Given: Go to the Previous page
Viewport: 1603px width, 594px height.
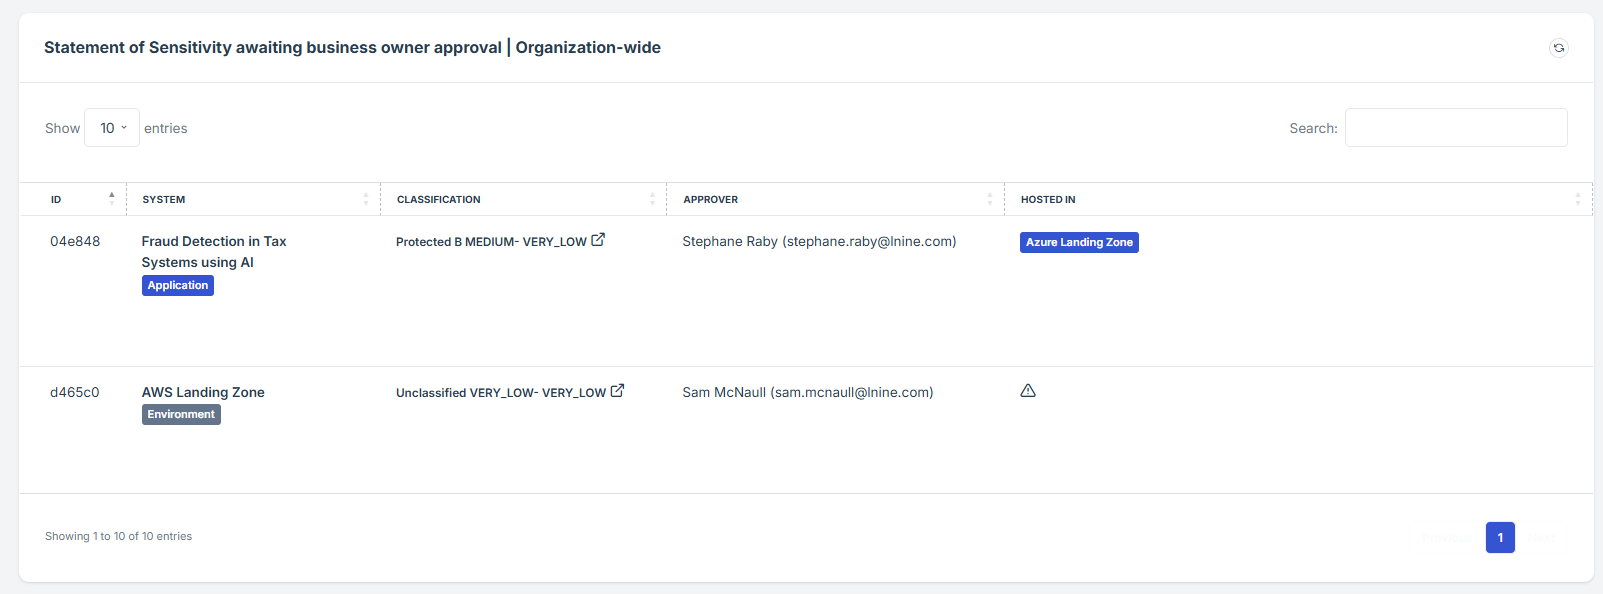Looking at the screenshot, I should [x=1448, y=537].
